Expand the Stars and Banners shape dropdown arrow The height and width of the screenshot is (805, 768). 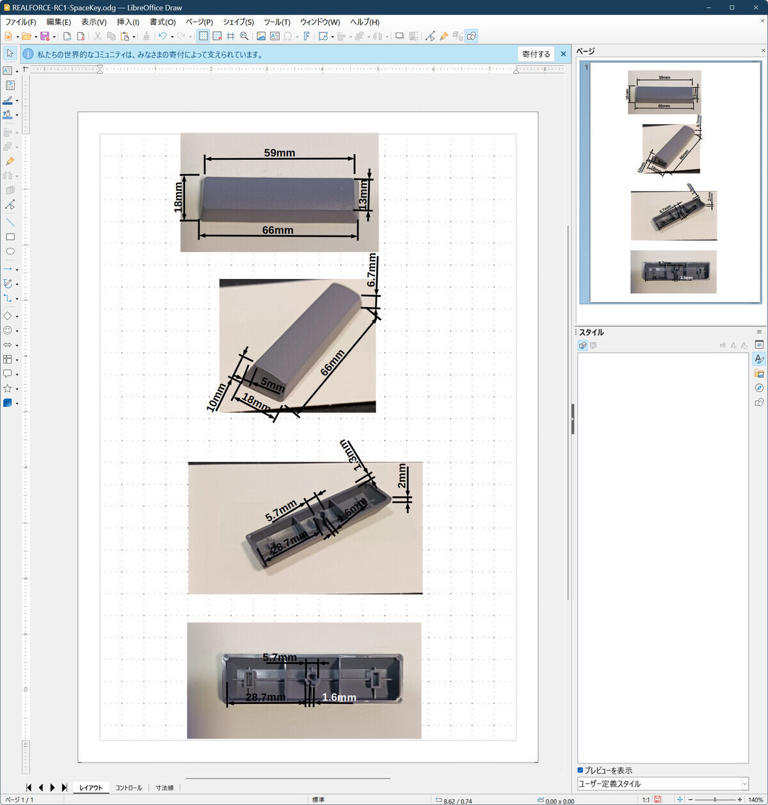tap(17, 389)
